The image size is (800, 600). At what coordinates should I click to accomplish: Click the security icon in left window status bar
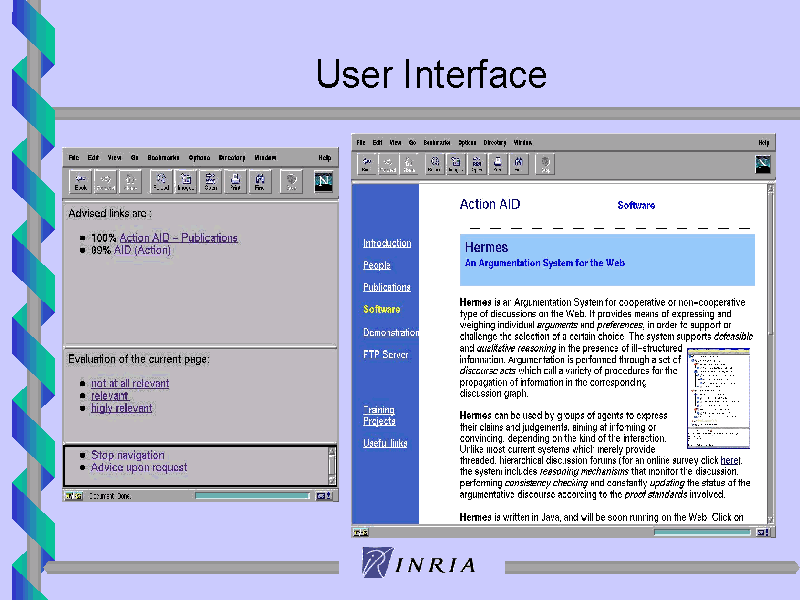[73, 495]
